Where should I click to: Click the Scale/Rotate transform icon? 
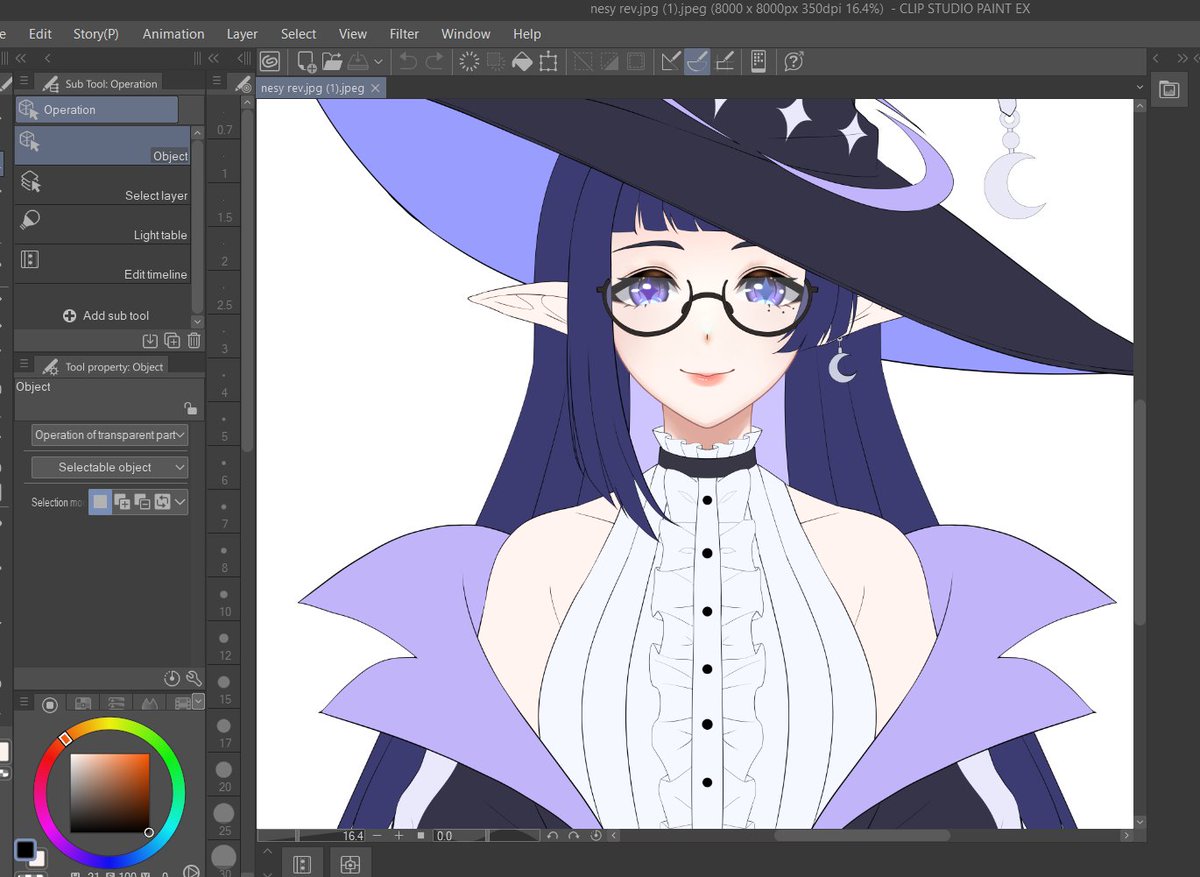coord(548,61)
